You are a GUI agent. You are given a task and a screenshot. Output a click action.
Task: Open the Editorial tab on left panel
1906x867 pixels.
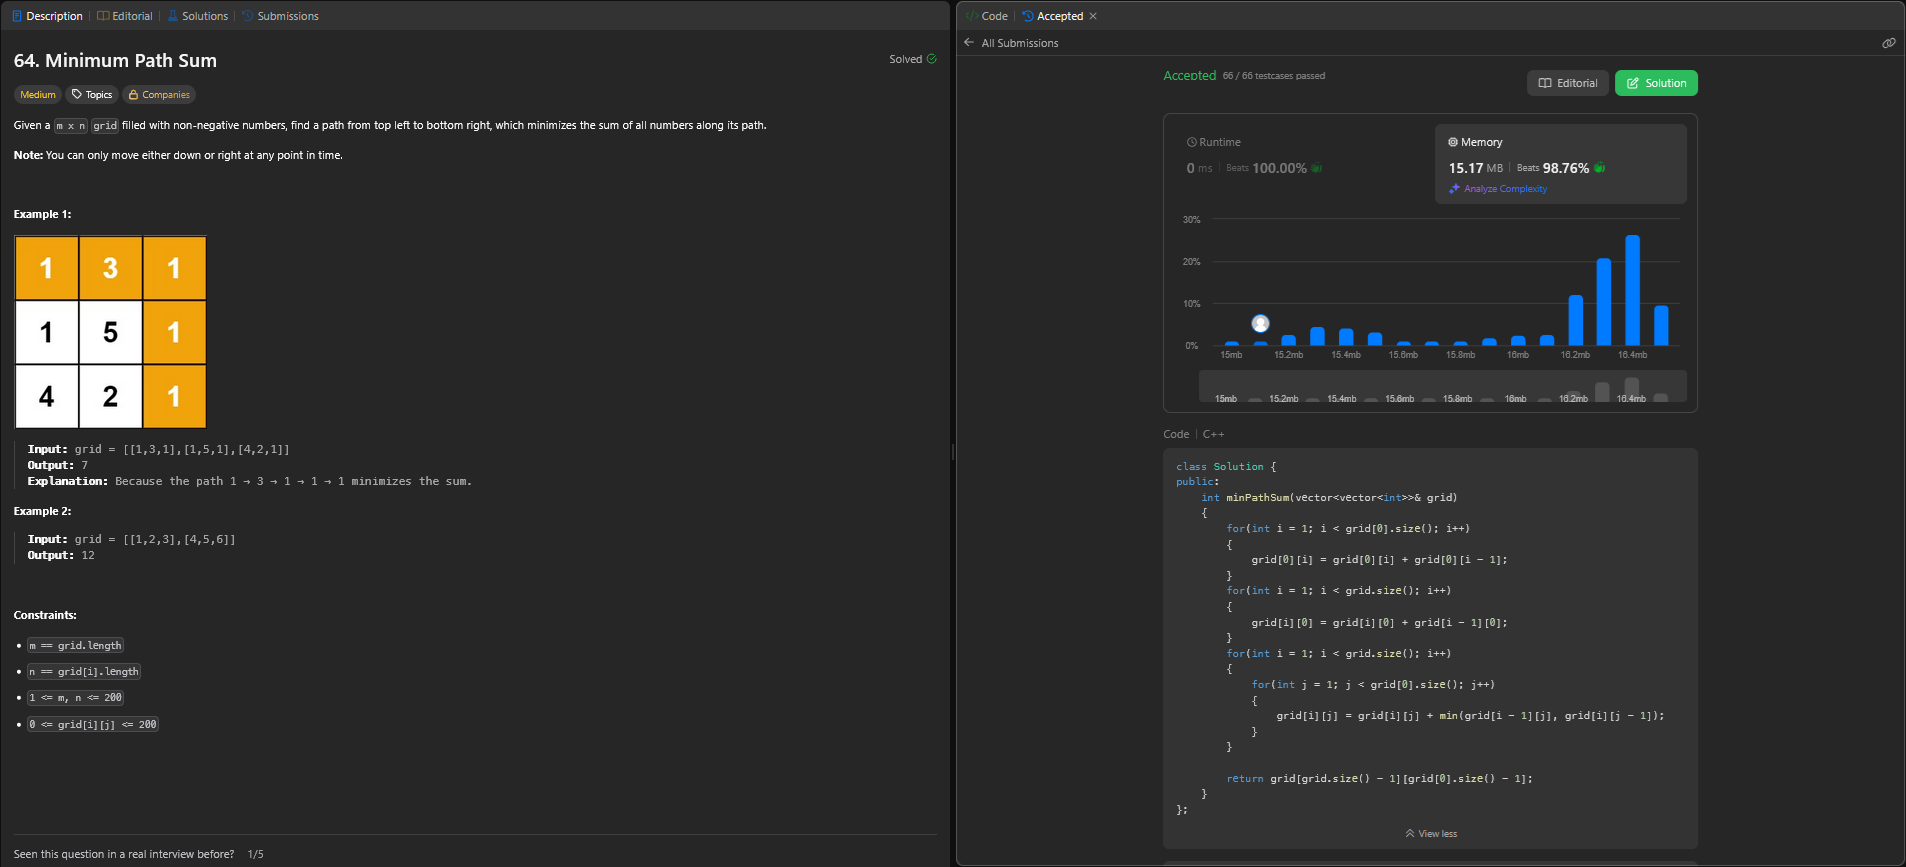pos(125,16)
